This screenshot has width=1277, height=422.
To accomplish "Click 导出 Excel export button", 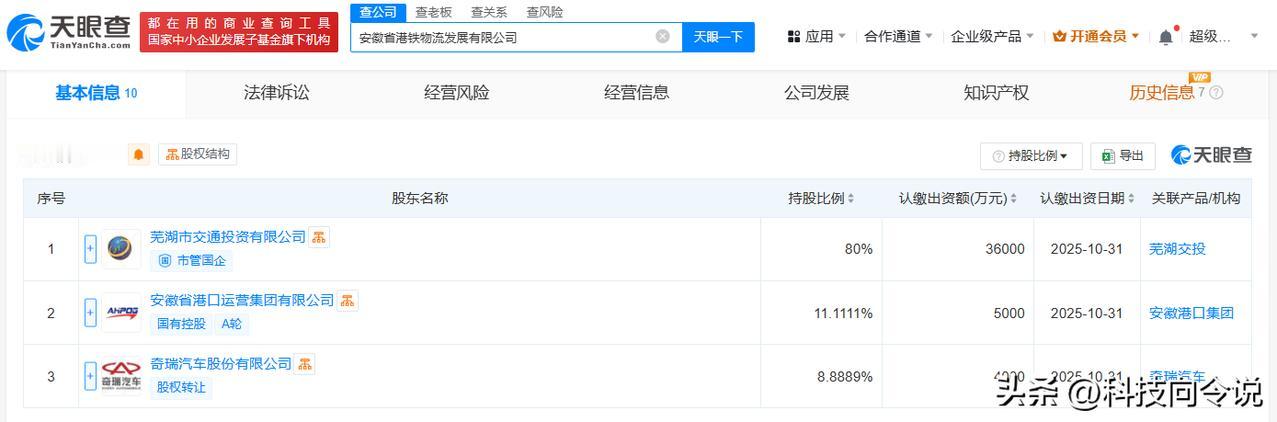I will tap(1122, 156).
